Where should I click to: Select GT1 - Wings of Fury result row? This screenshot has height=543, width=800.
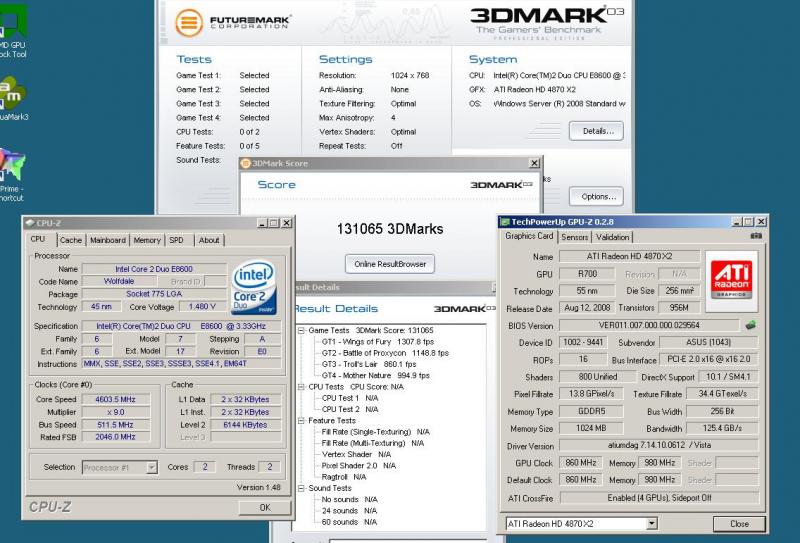pos(378,341)
